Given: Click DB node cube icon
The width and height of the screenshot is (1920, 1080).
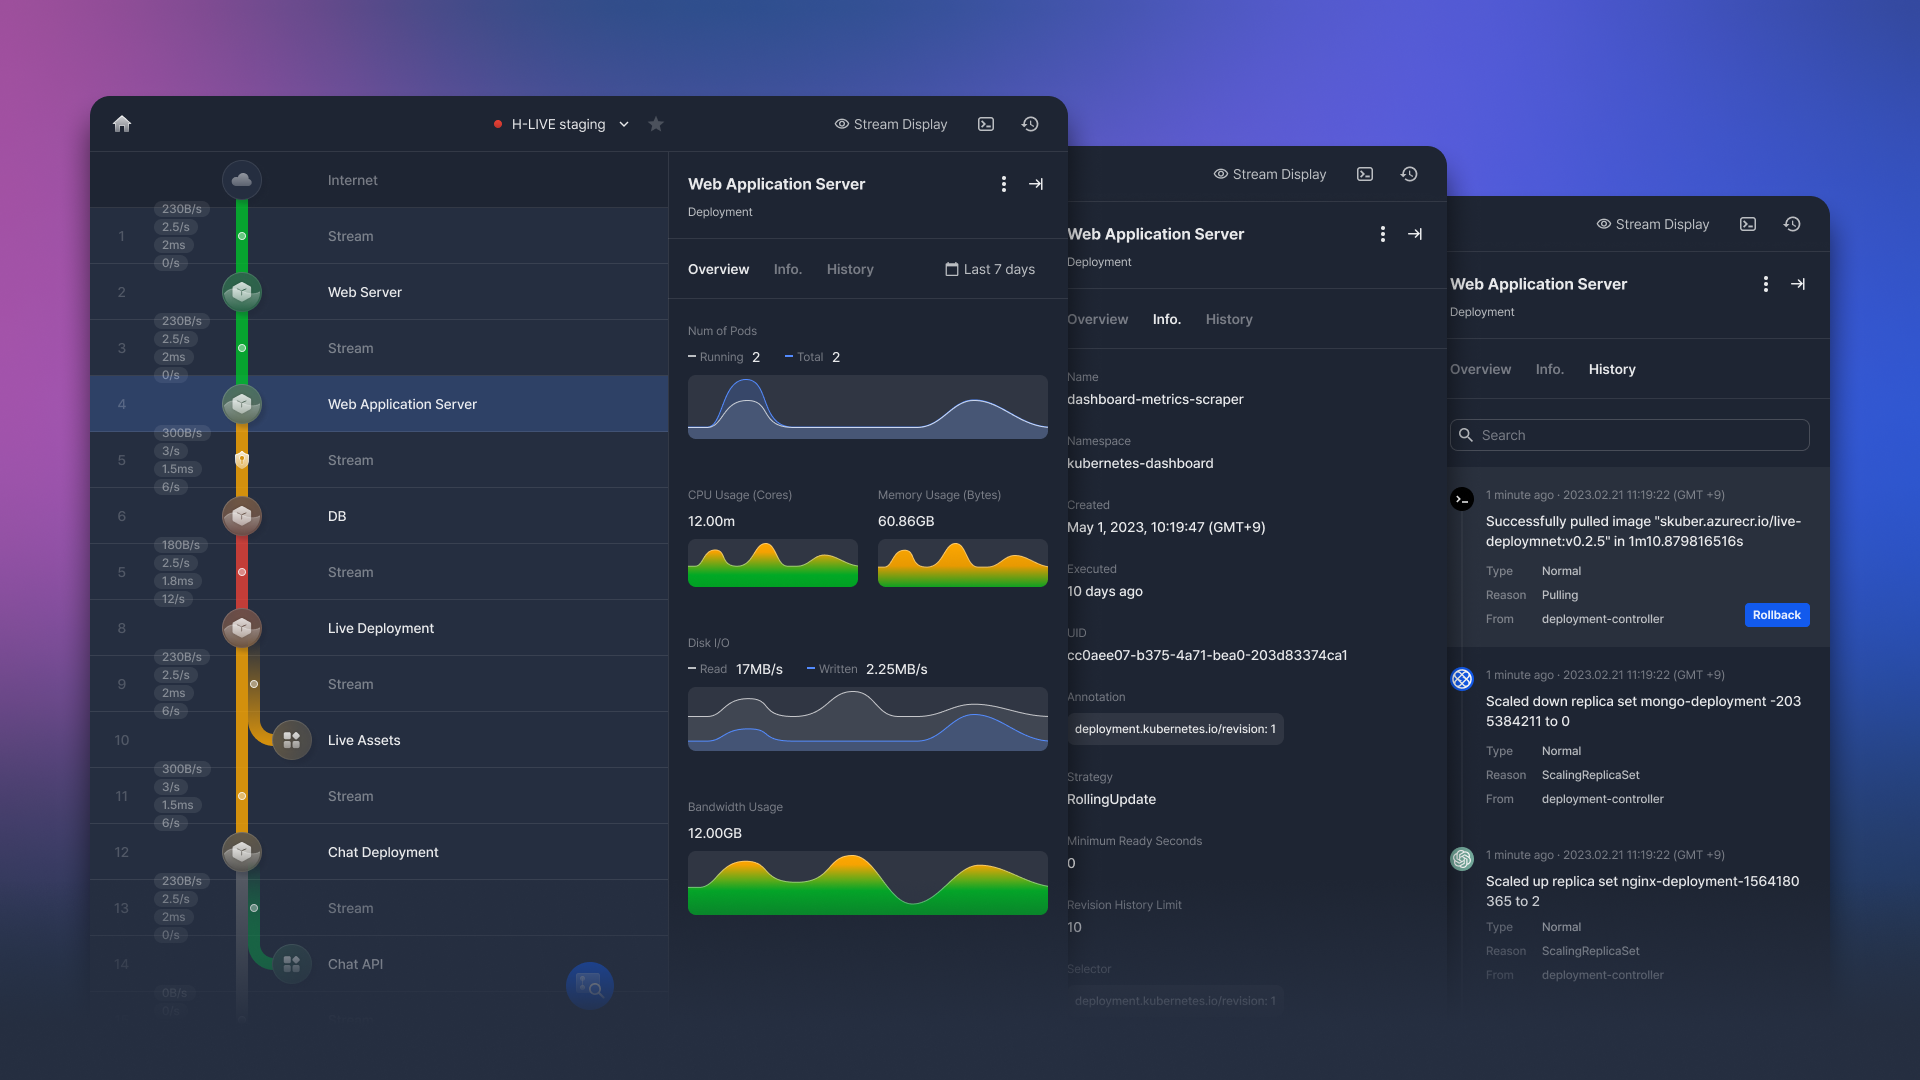Looking at the screenshot, I should 242,516.
